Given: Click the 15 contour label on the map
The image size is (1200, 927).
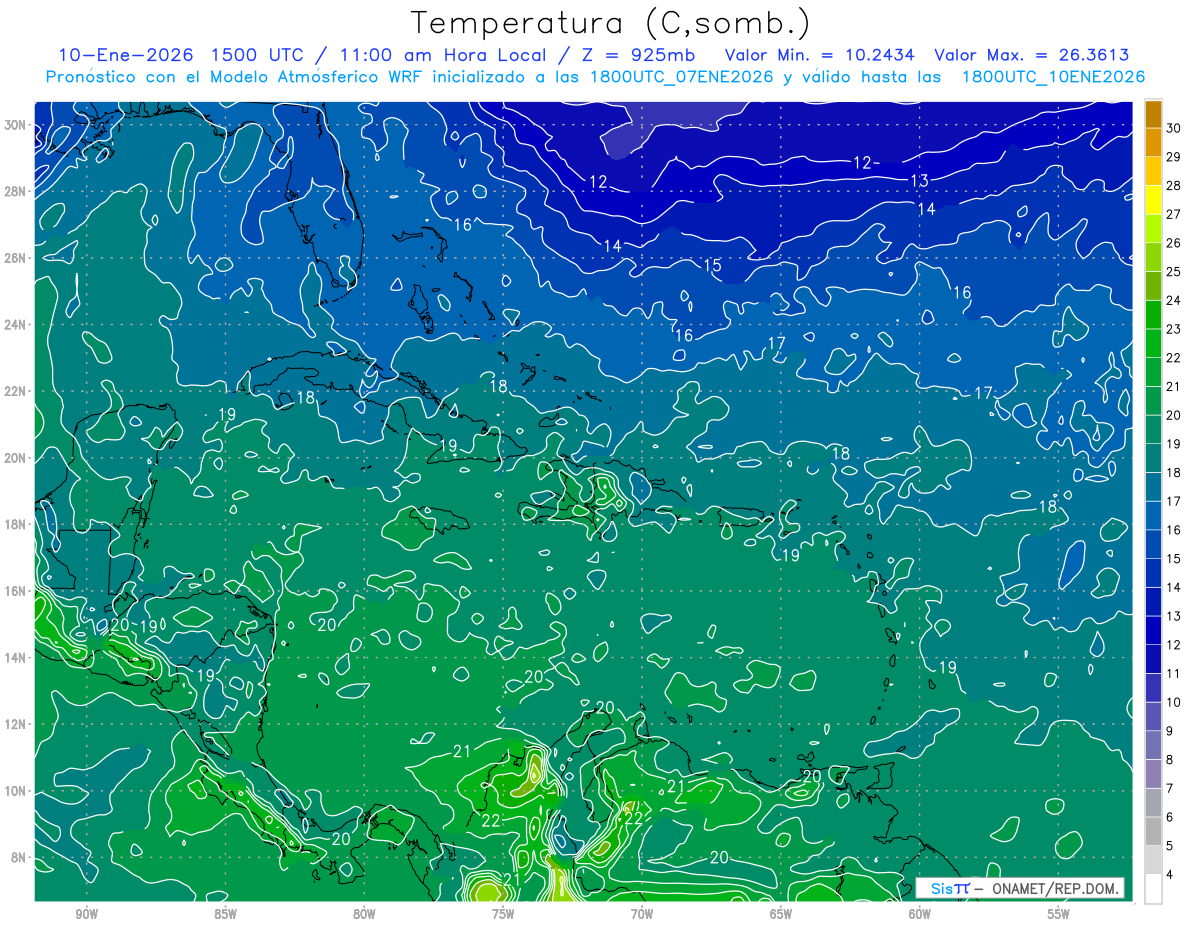Looking at the screenshot, I should [x=712, y=266].
